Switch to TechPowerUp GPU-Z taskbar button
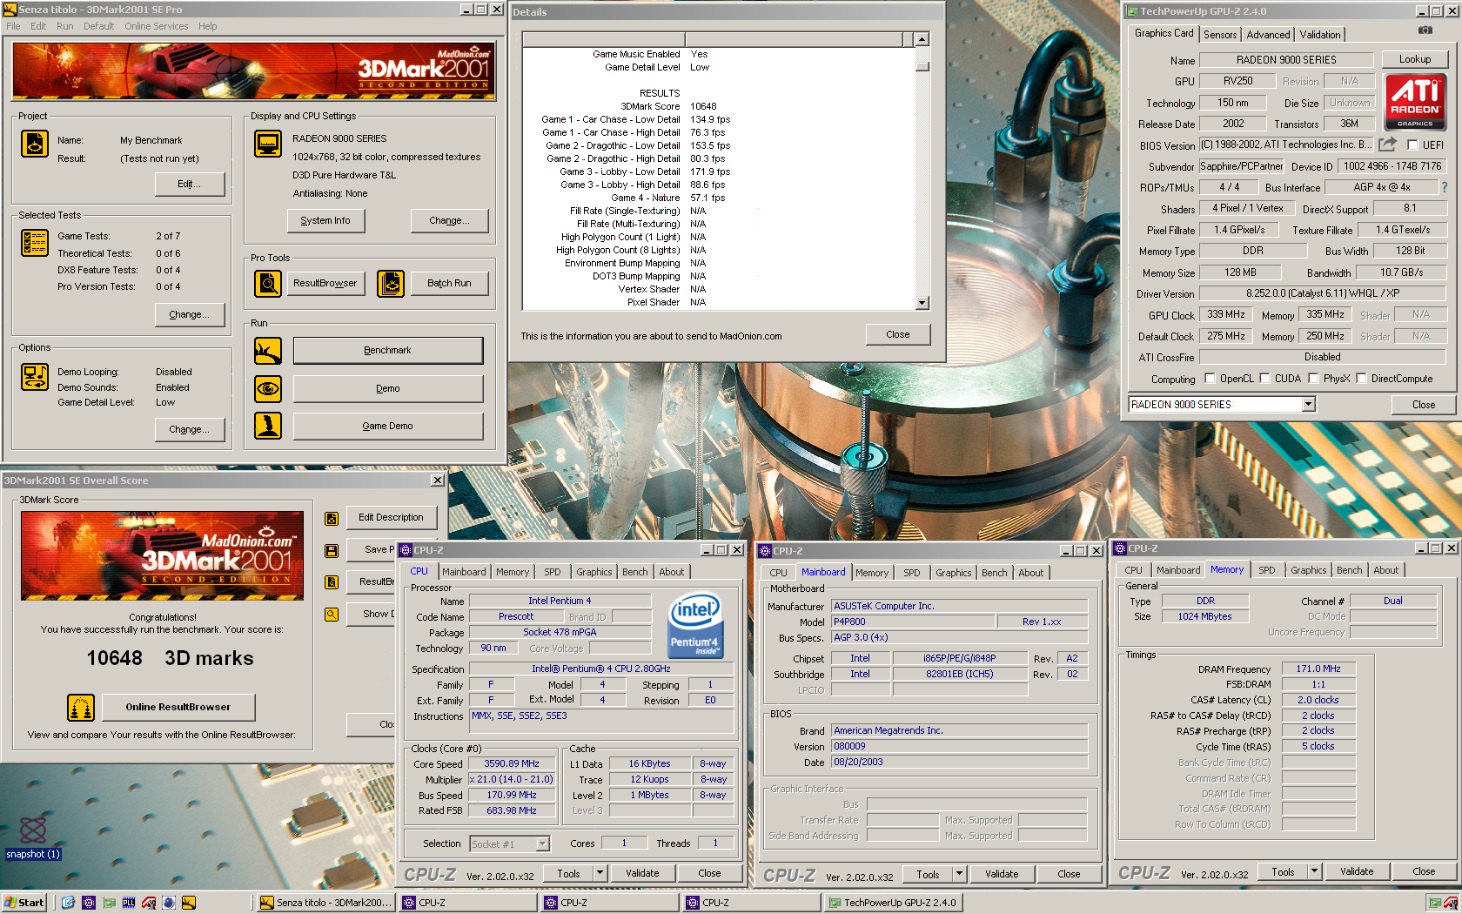1462x914 pixels. (x=894, y=902)
